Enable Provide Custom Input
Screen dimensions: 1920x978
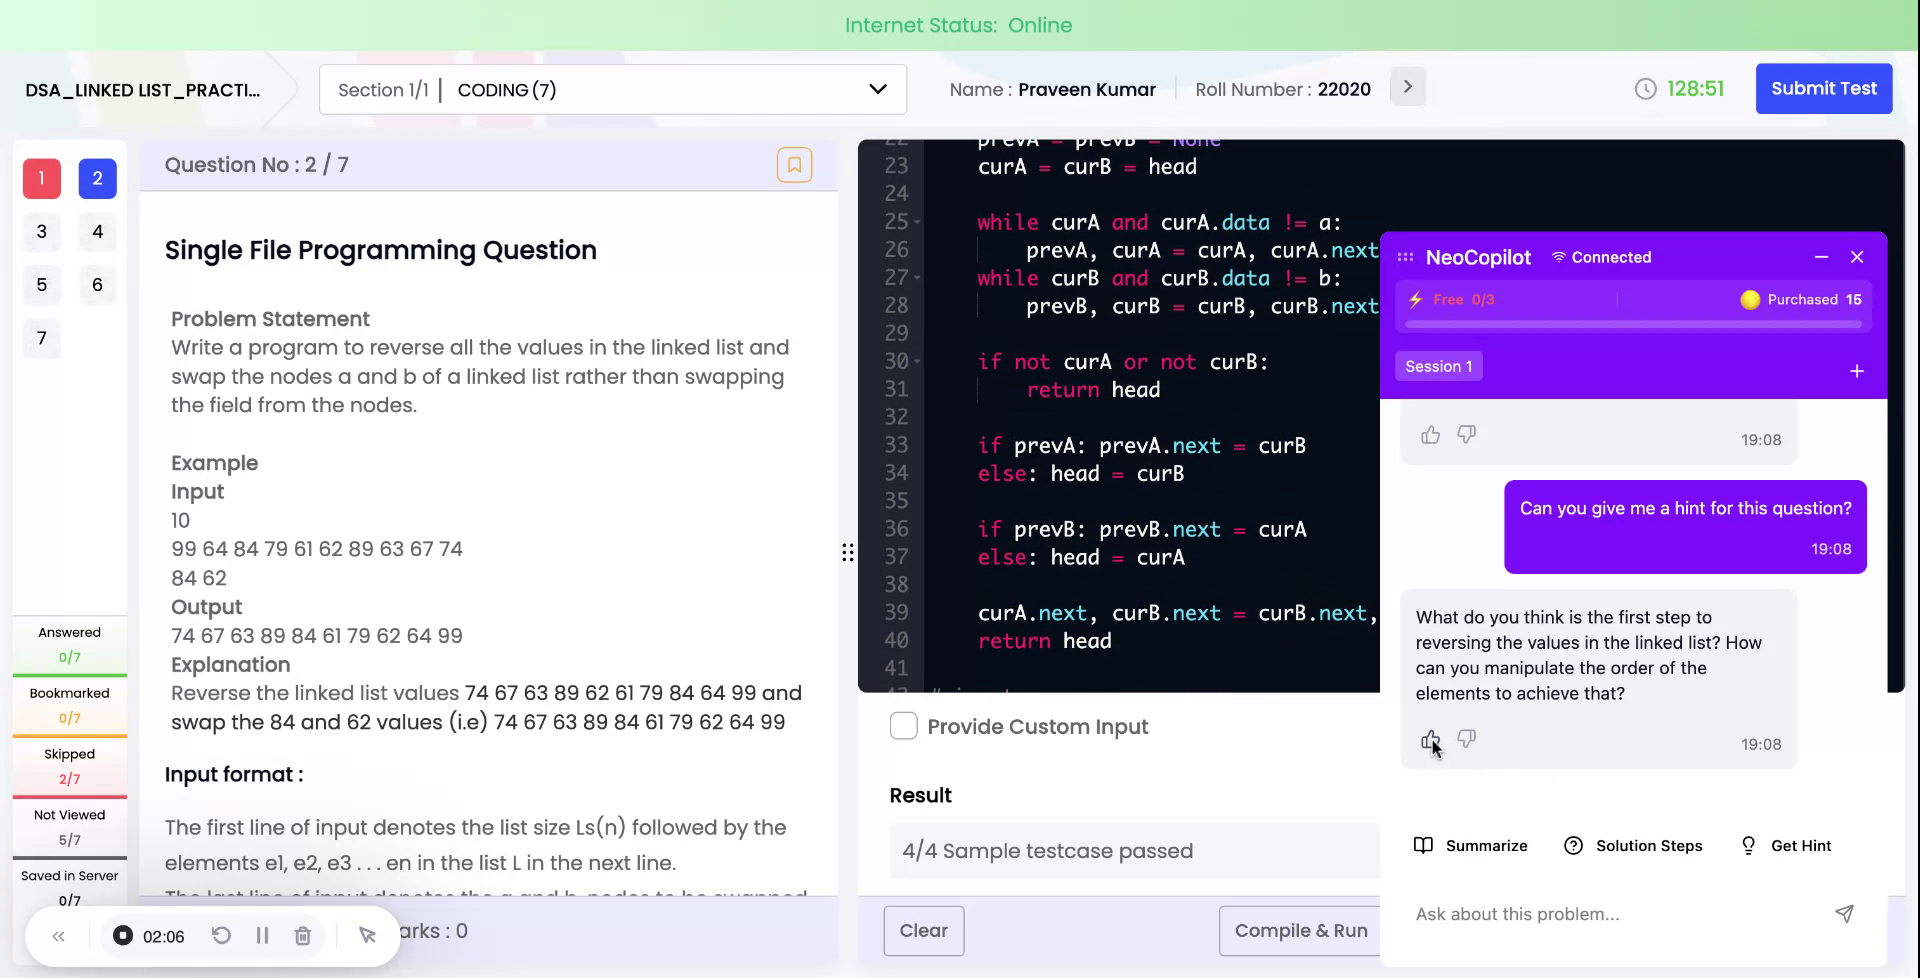(x=903, y=725)
